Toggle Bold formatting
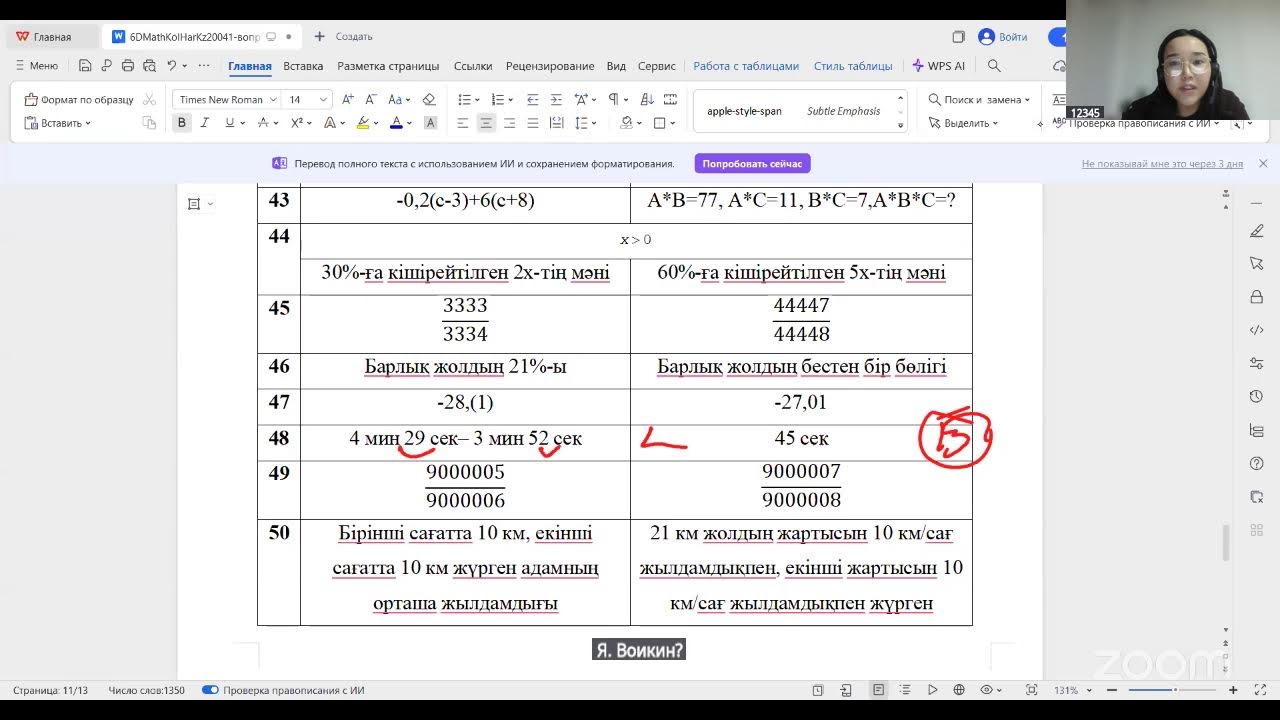This screenshot has height=720, width=1280. point(182,123)
